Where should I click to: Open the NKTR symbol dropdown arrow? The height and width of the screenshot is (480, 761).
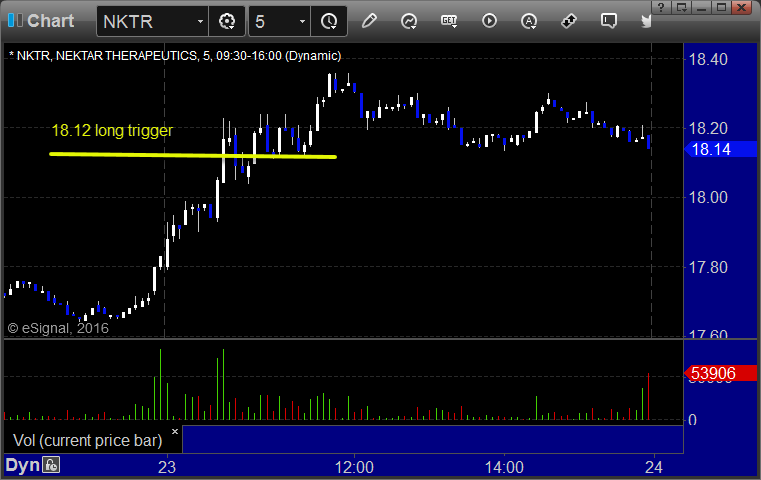click(200, 21)
